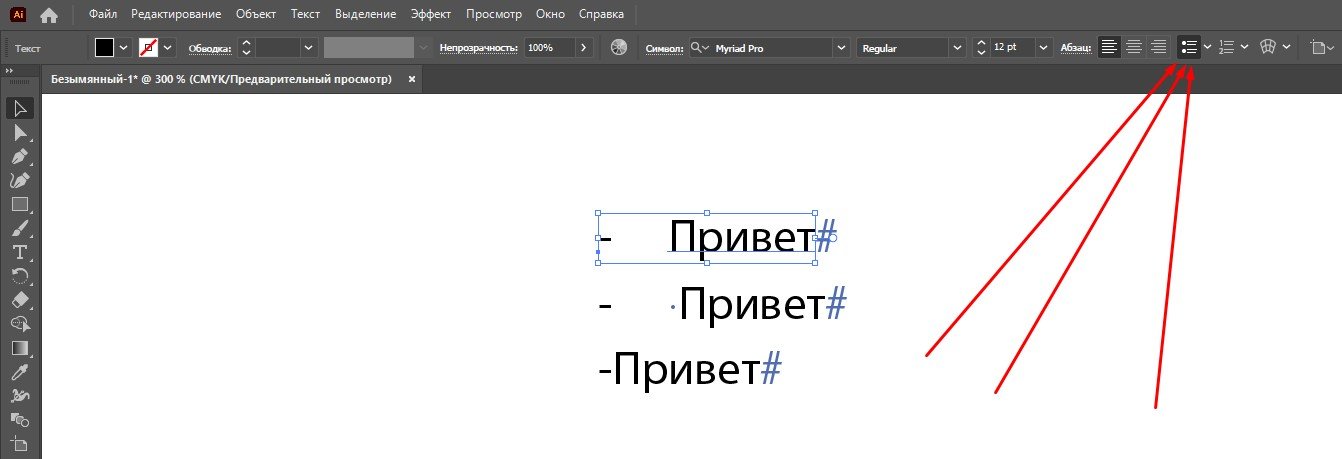Select the Безымянный-1 document tab

pyautogui.click(x=222, y=79)
